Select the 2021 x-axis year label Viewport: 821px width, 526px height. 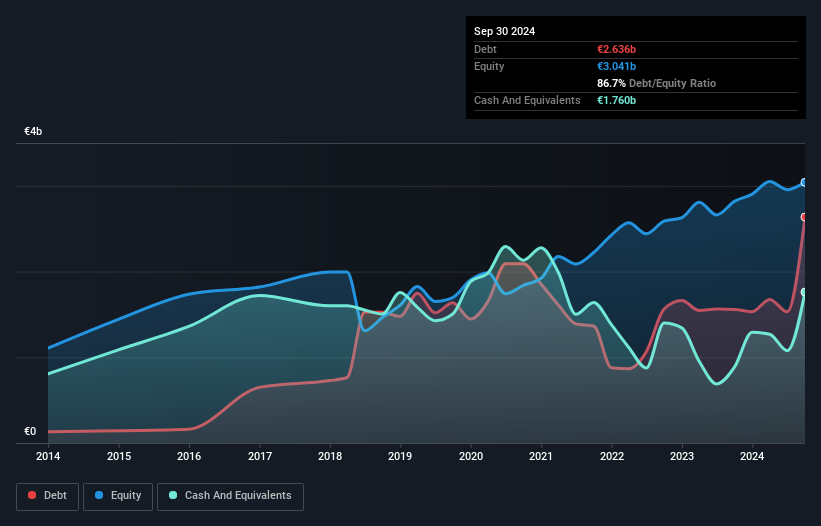541,457
